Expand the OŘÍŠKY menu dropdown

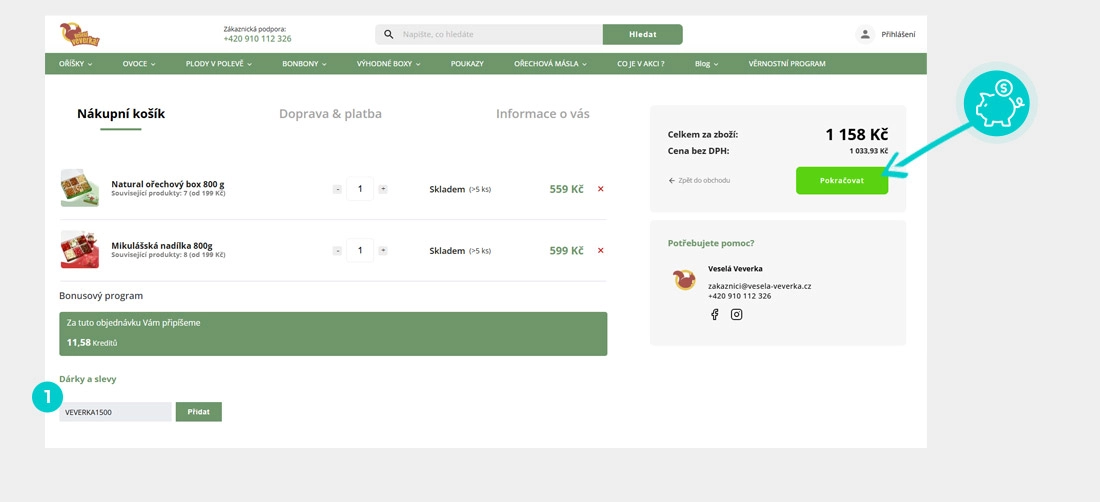point(76,64)
